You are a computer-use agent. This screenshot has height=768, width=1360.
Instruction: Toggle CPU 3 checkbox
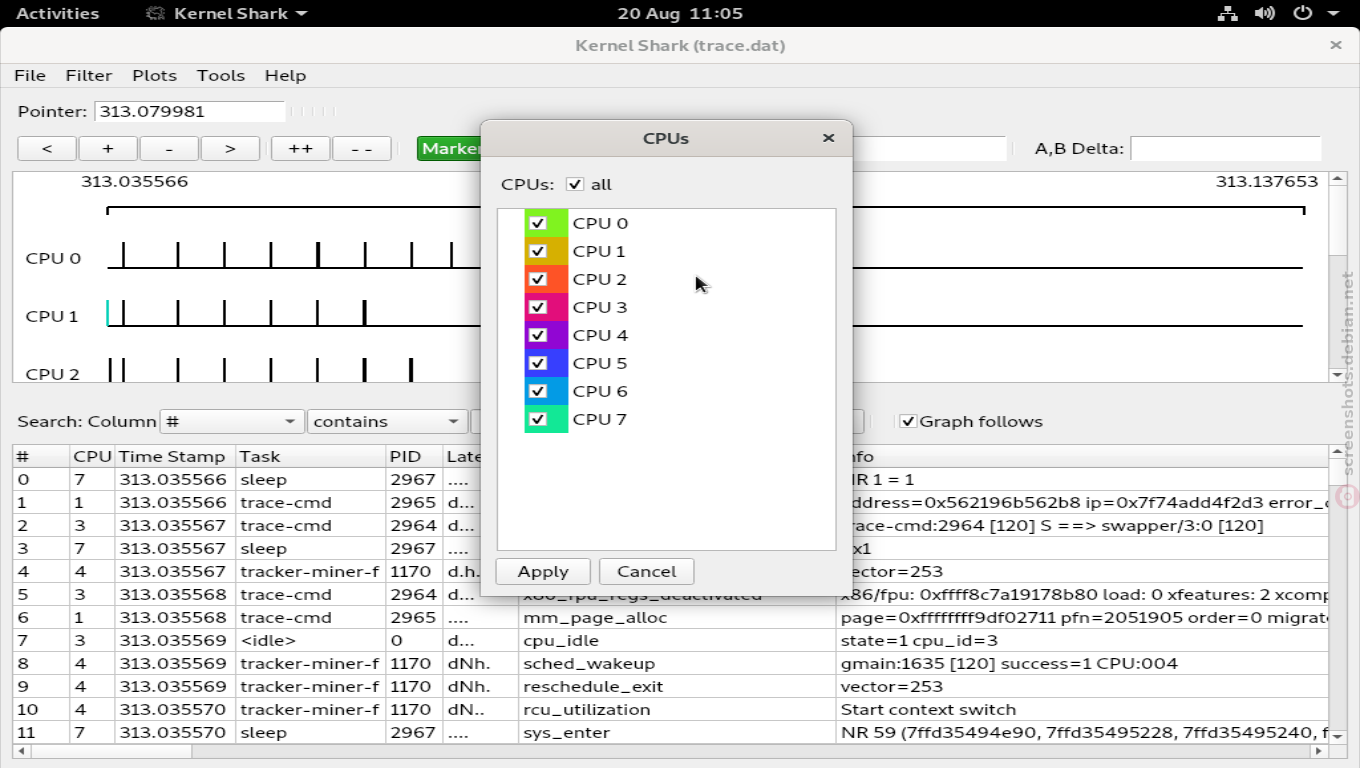point(538,307)
